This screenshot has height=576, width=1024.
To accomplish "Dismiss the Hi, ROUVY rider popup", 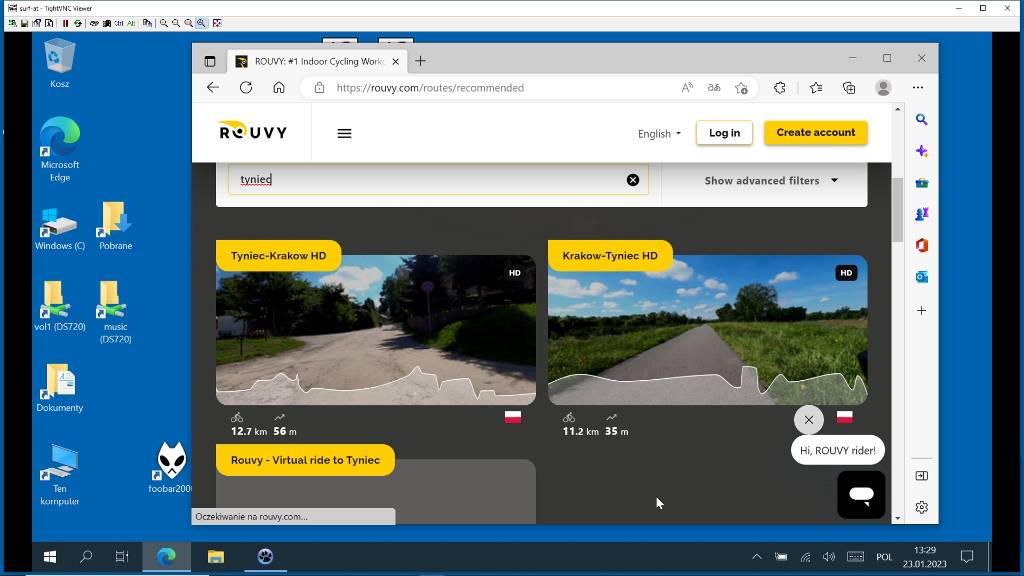I will [x=809, y=420].
